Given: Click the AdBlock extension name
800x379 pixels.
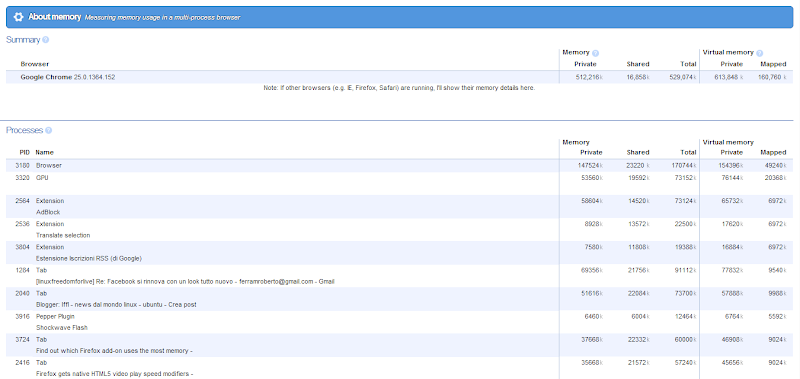Looking at the screenshot, I should point(48,212).
